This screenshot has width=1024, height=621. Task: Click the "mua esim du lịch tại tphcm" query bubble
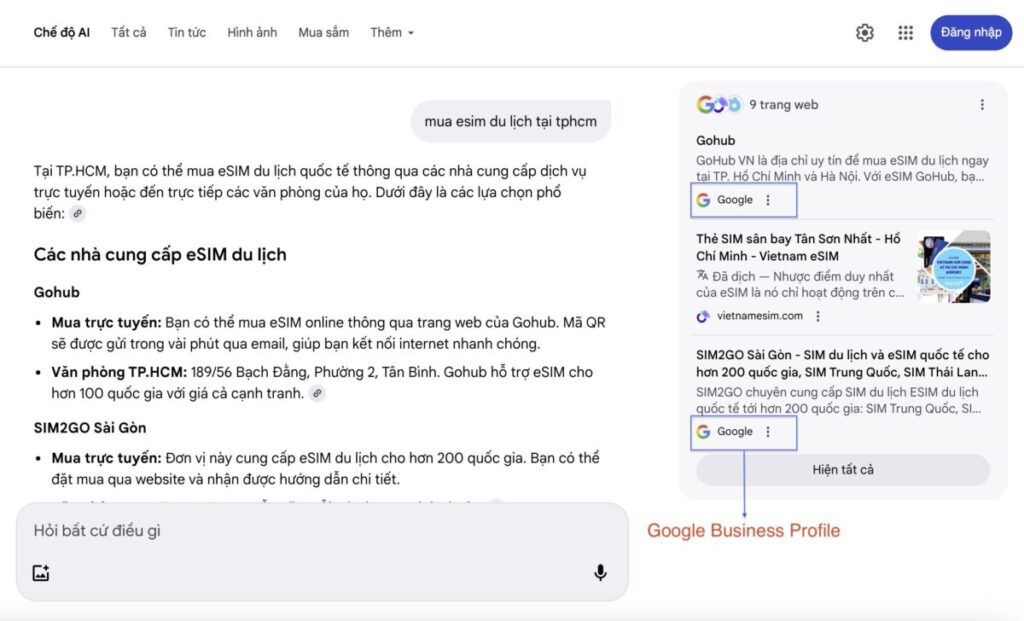pos(511,121)
